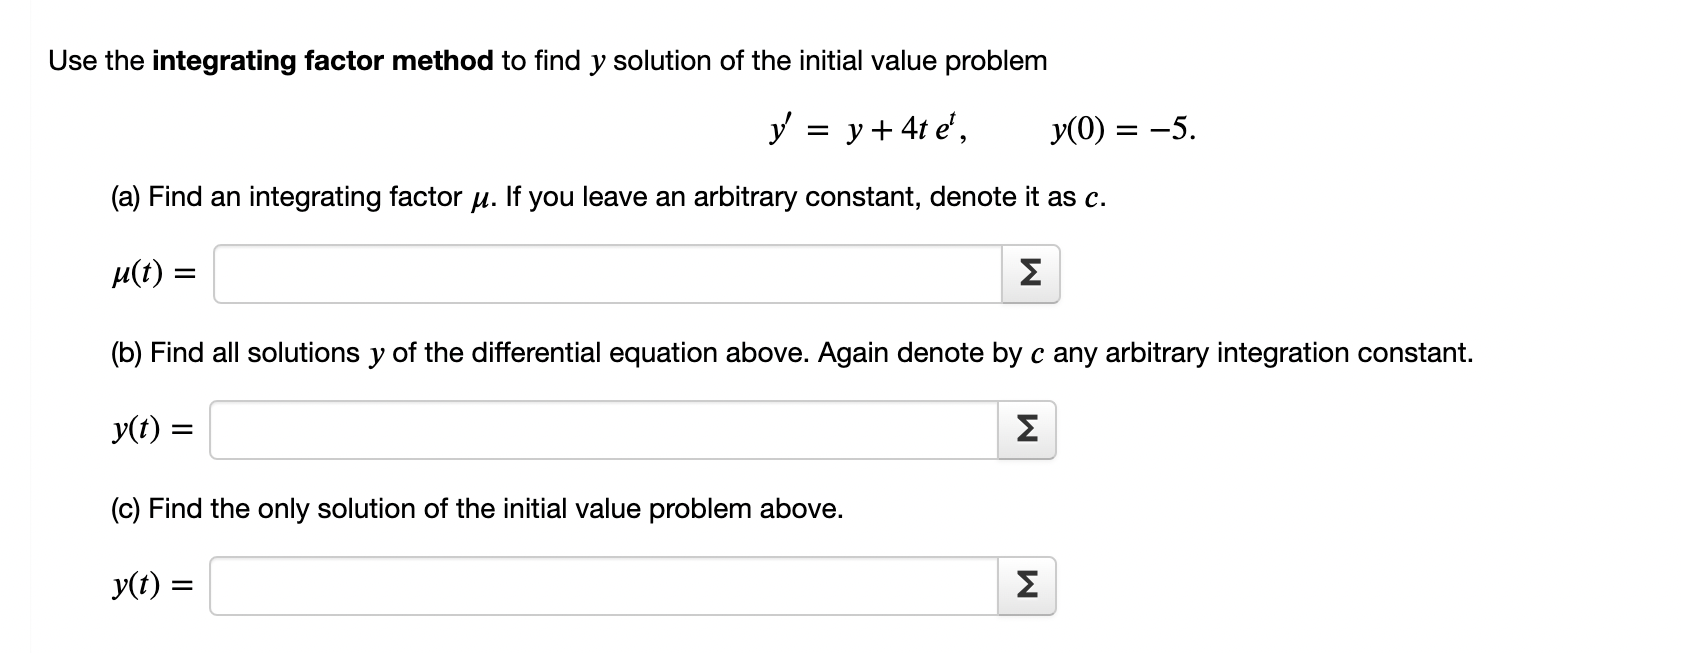Click the y(t) = label in part (b)

150,428
